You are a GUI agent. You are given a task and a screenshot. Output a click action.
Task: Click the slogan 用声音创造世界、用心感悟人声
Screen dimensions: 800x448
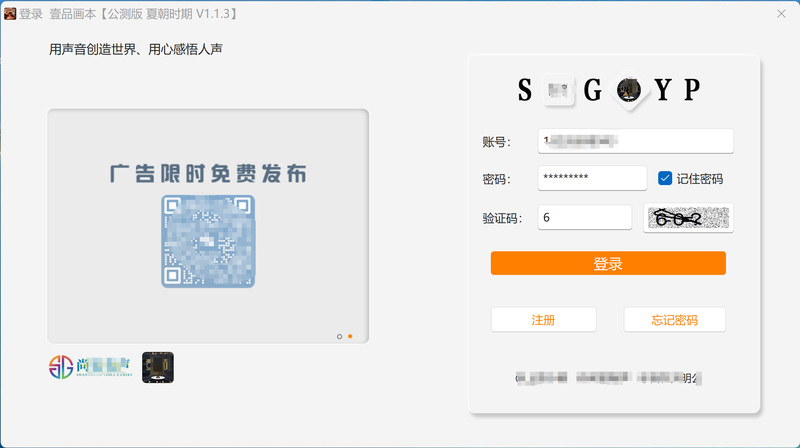click(136, 49)
